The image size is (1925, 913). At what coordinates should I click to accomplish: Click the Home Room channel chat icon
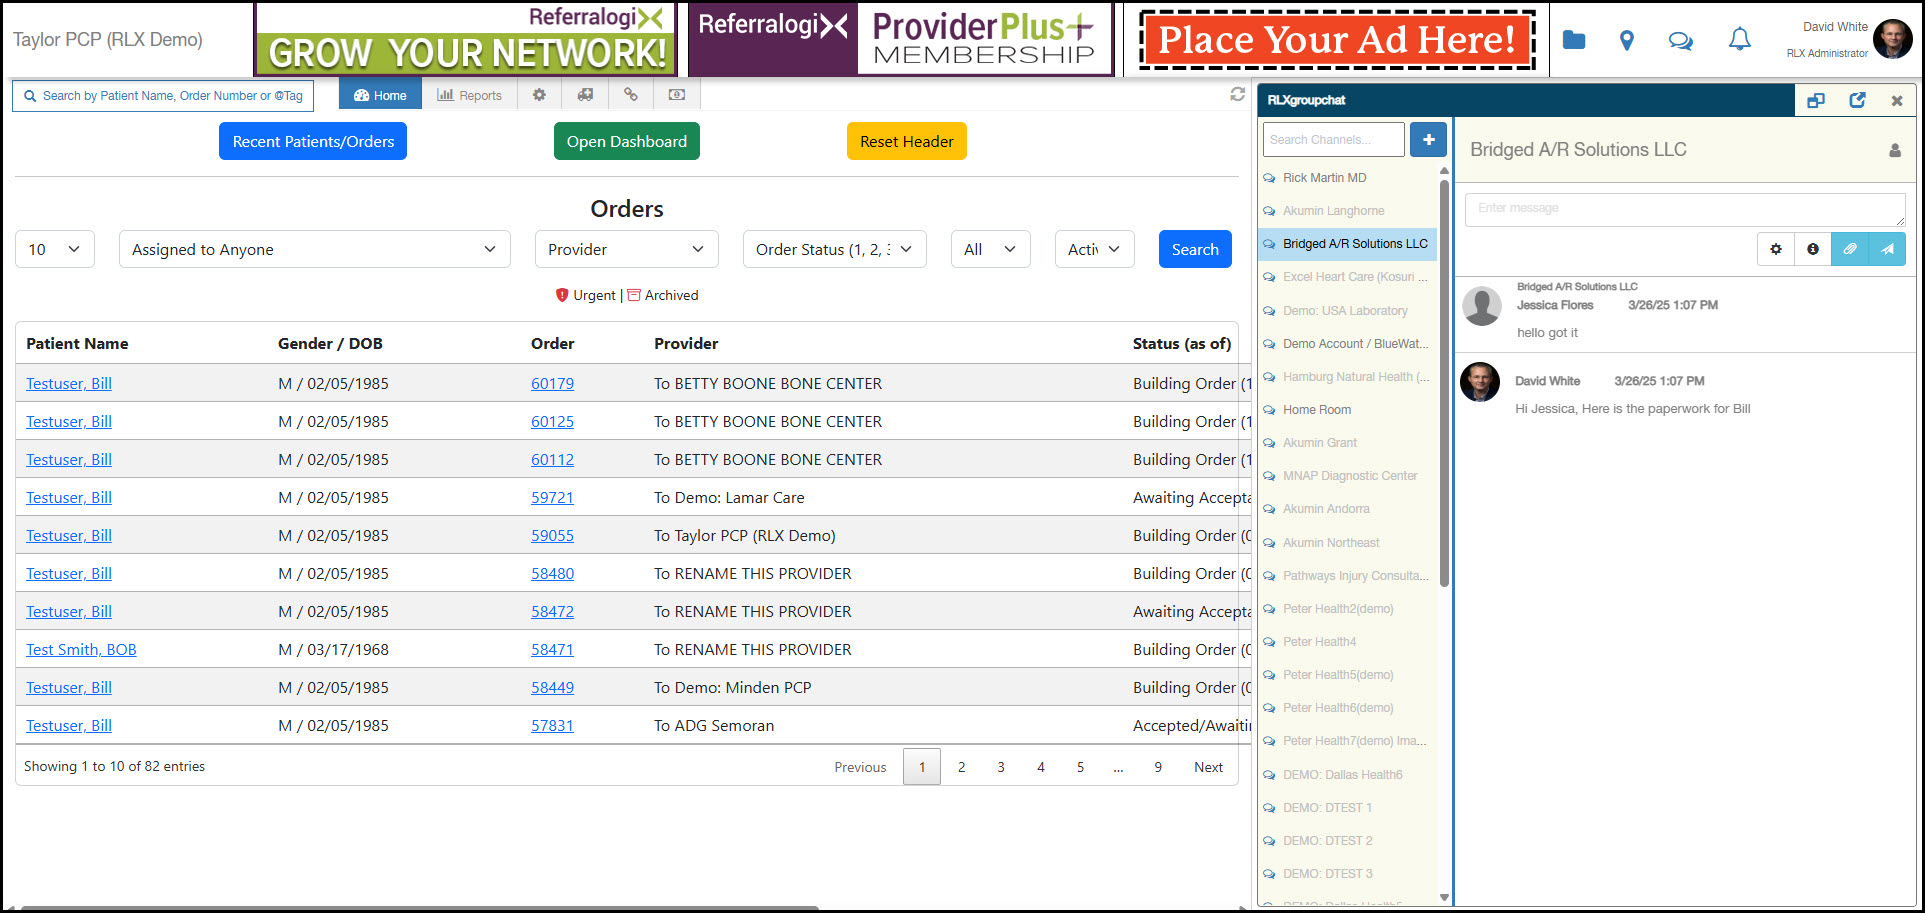point(1270,410)
